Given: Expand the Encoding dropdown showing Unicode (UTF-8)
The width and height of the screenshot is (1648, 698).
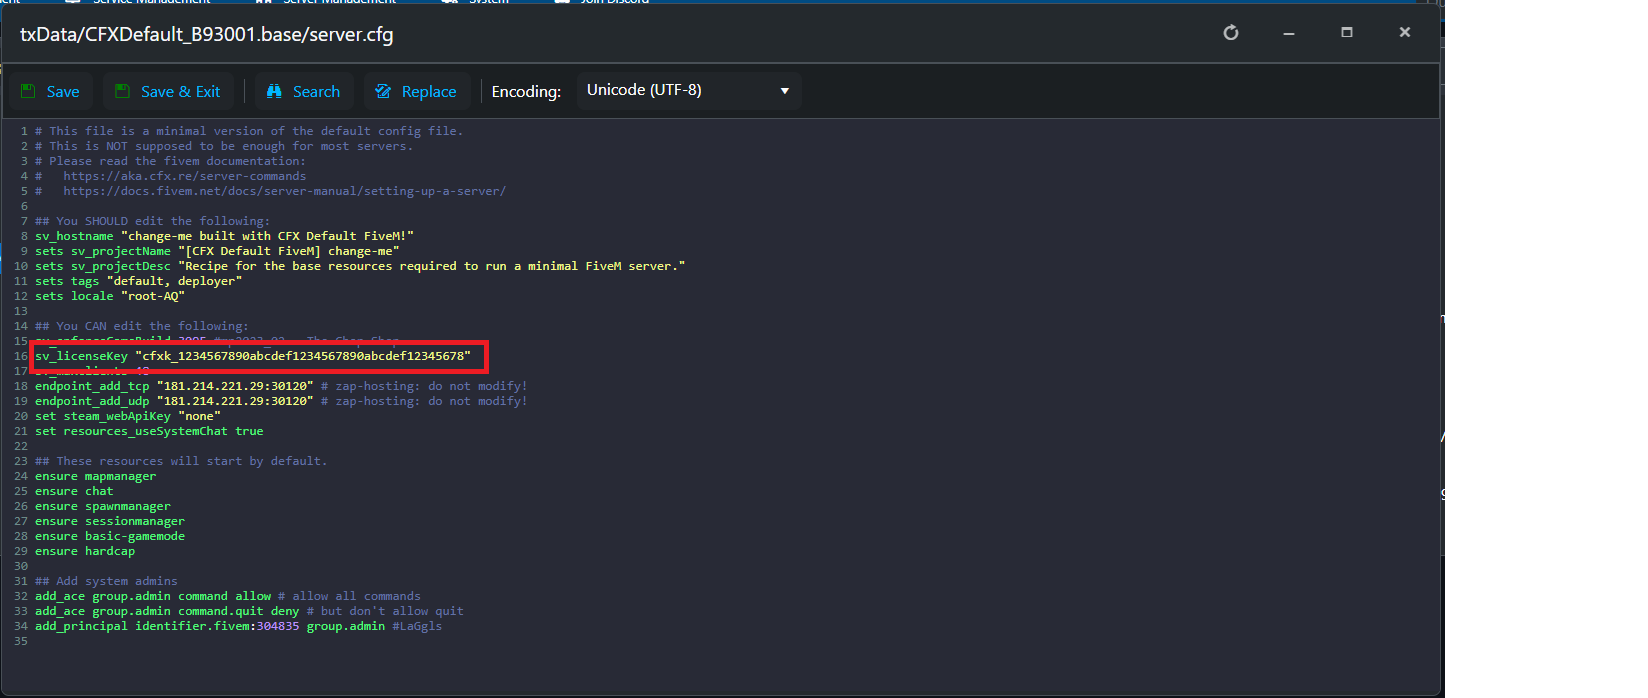Looking at the screenshot, I should coord(689,91).
